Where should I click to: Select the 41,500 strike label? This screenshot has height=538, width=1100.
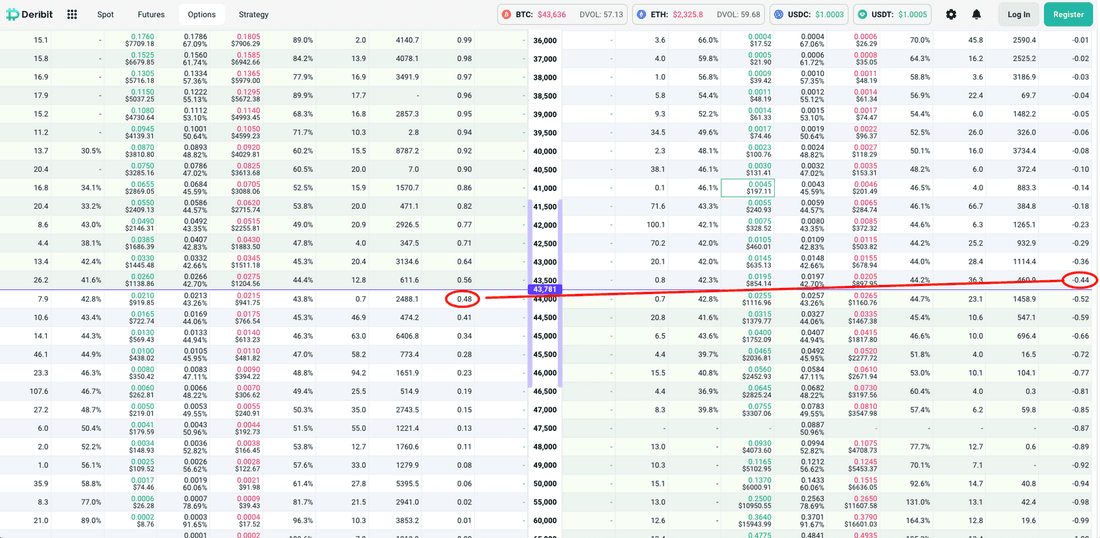pos(545,206)
